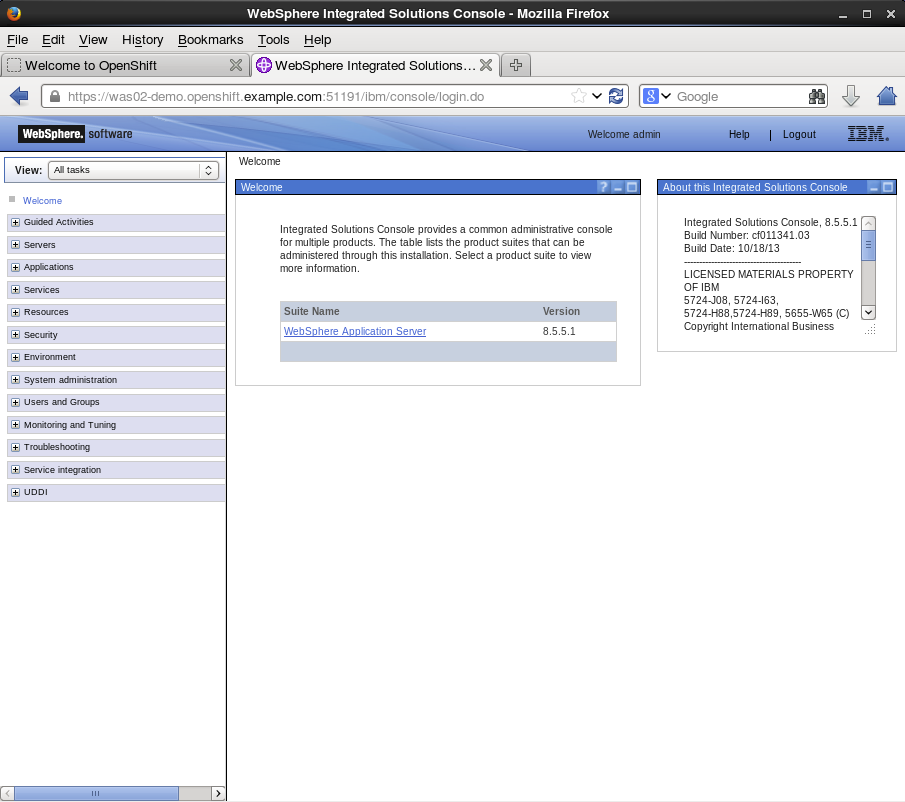Click the About text area resize grip
The image size is (905, 802).
870,329
